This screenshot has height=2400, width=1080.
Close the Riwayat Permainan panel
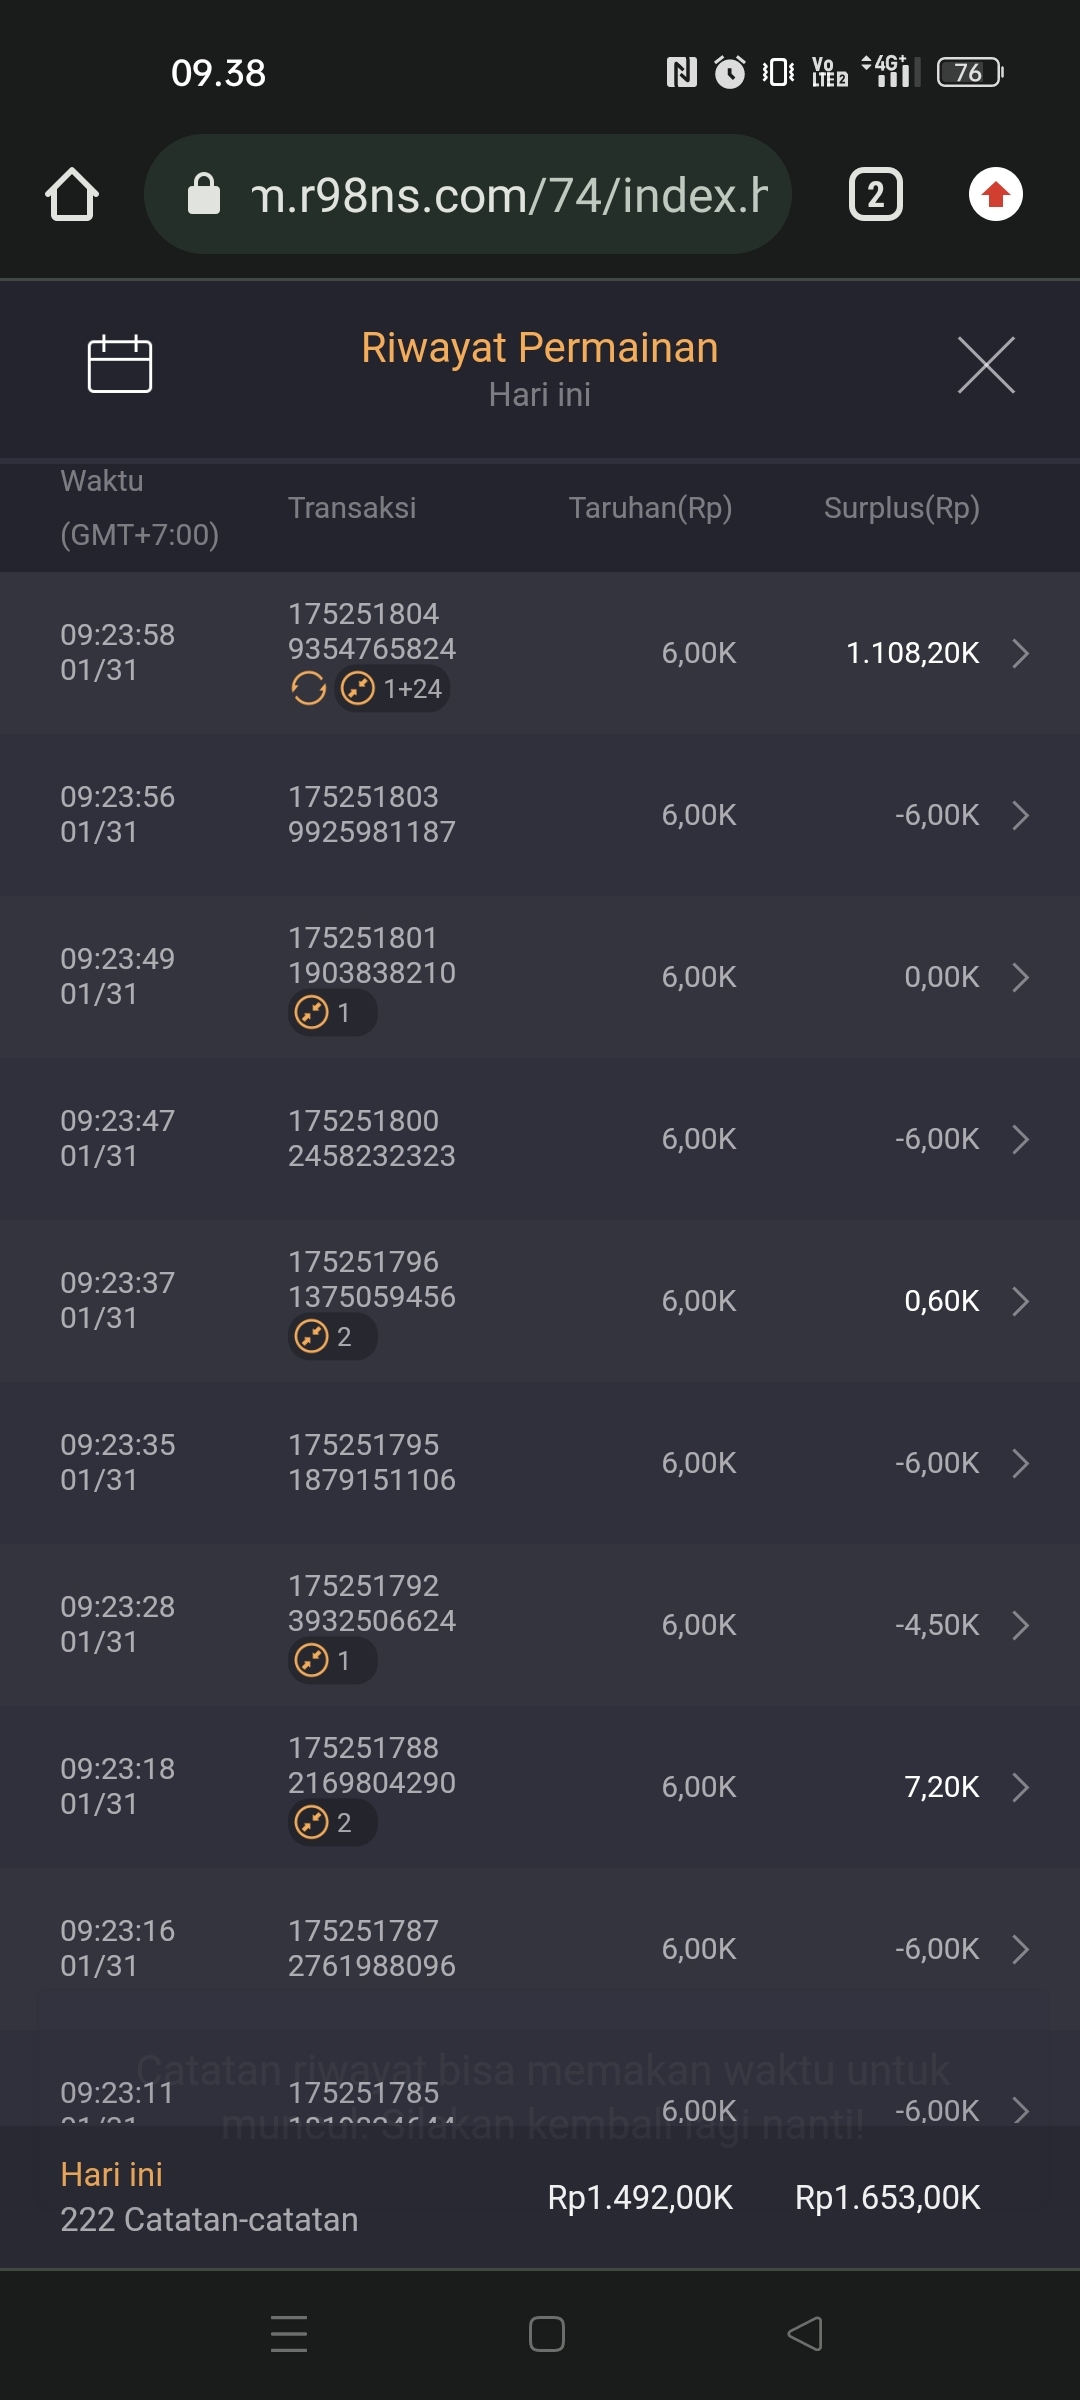click(986, 365)
